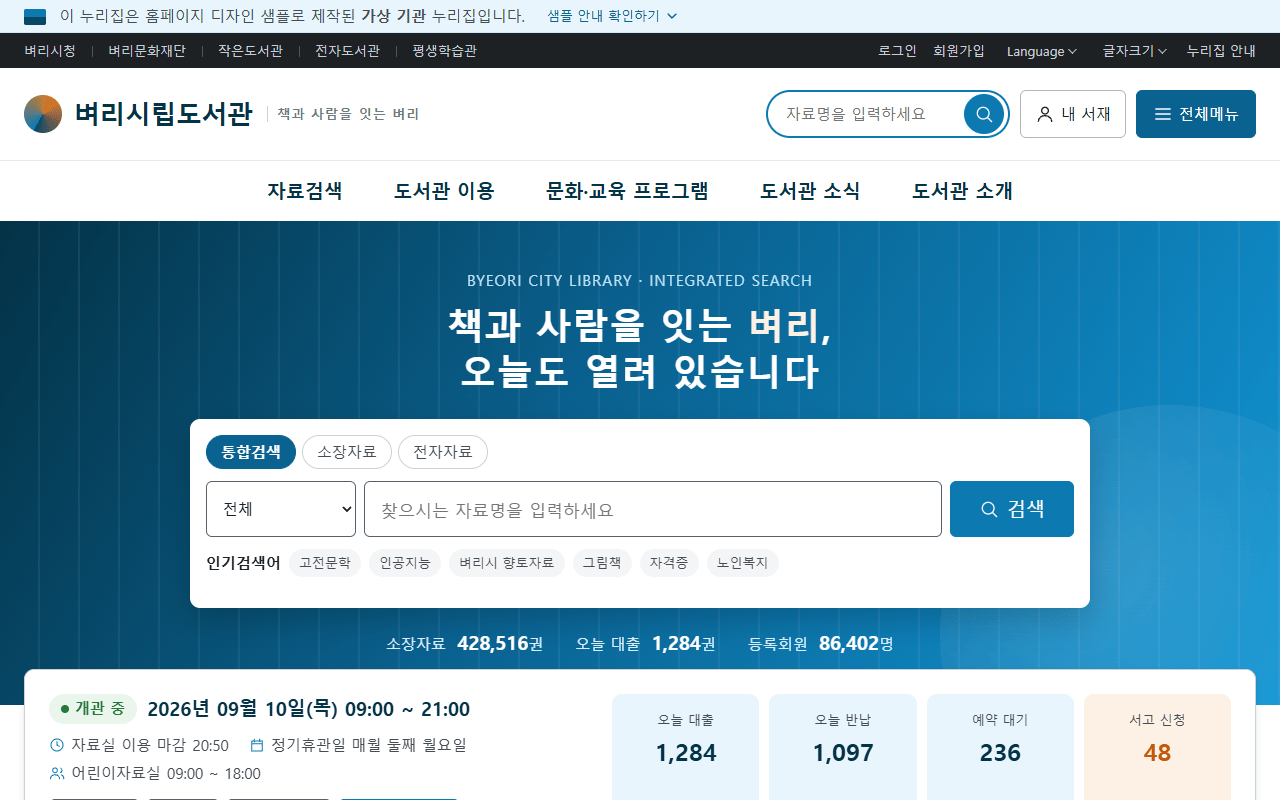
Task: Open 평생학습관 link
Action: [444, 51]
